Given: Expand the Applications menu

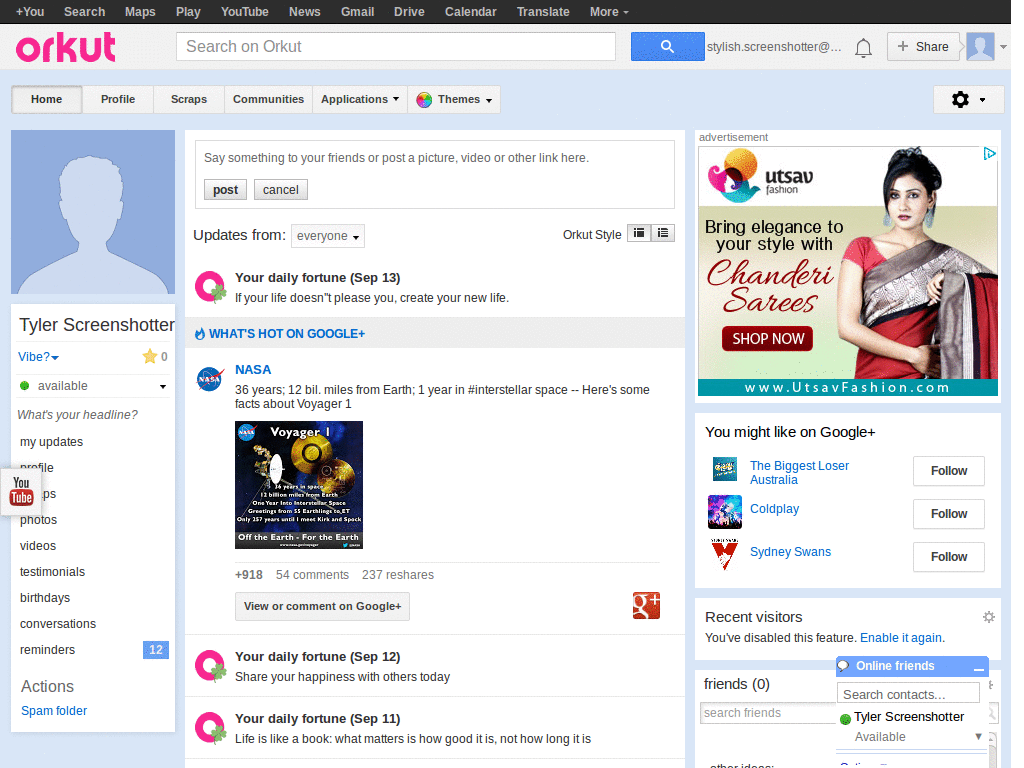Looking at the screenshot, I should (x=360, y=99).
